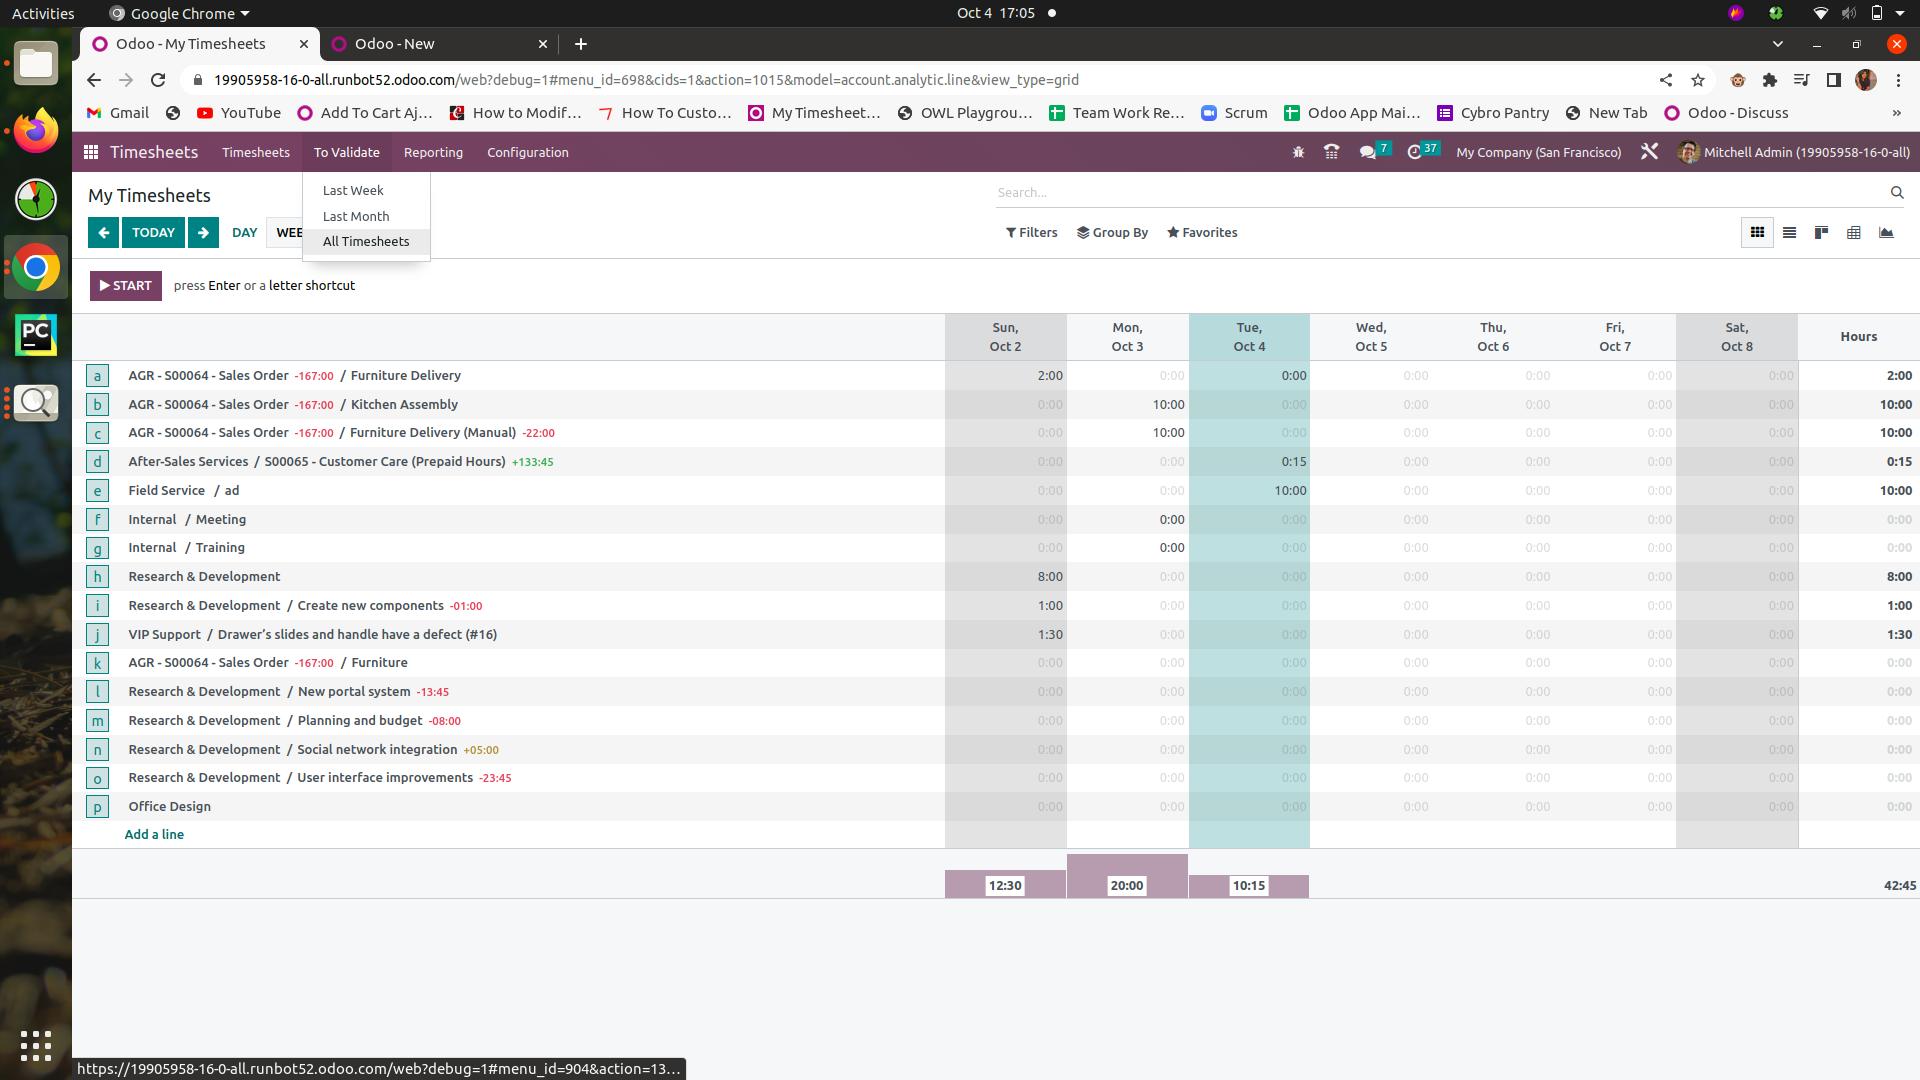Click the TODAY navigation button
The width and height of the screenshot is (1920, 1080).
click(x=153, y=232)
